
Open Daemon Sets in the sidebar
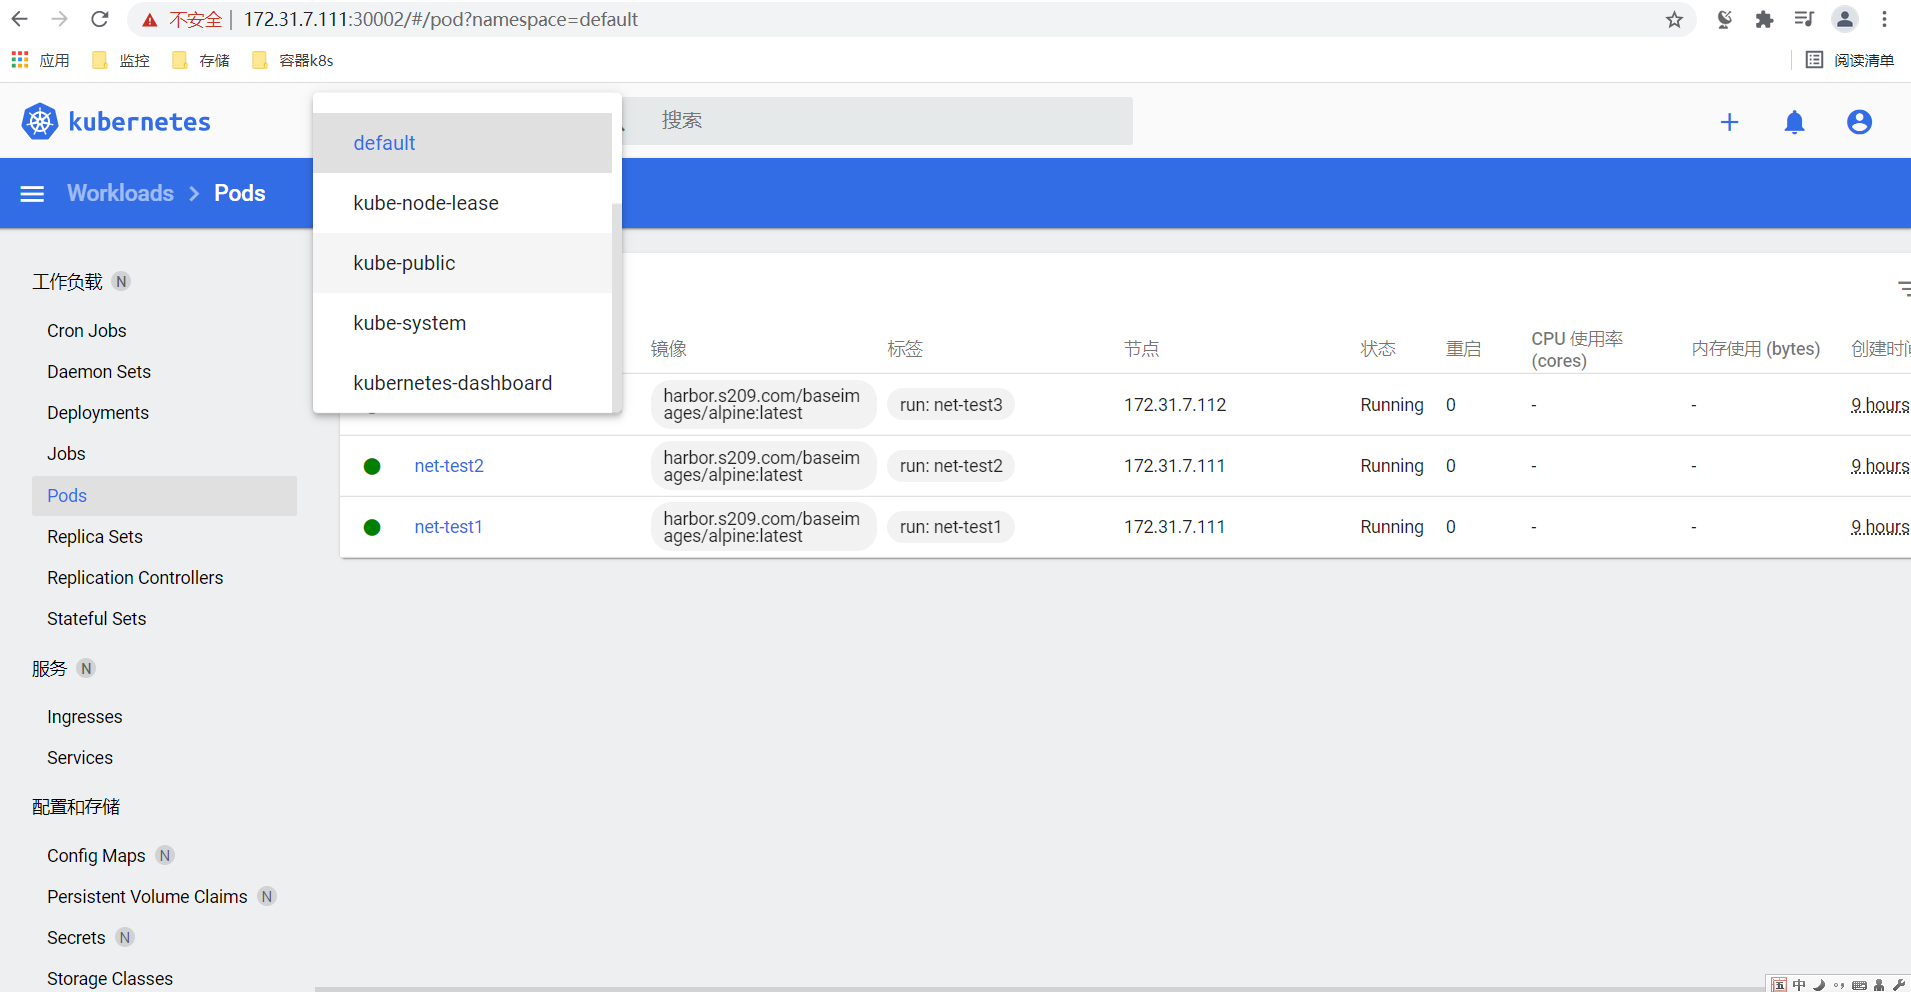pyautogui.click(x=99, y=372)
